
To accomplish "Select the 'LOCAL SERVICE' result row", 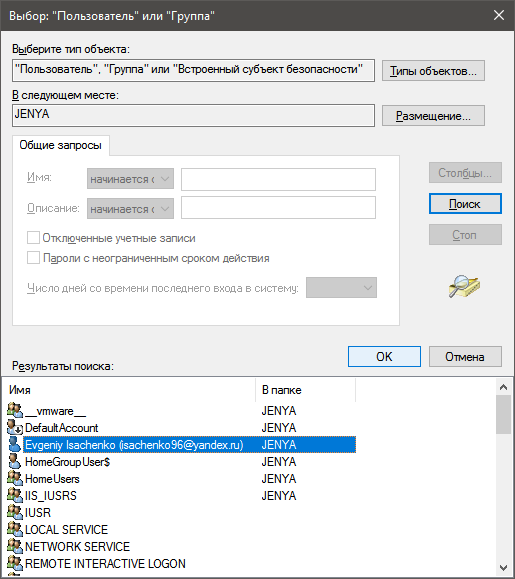I will 181,530.
